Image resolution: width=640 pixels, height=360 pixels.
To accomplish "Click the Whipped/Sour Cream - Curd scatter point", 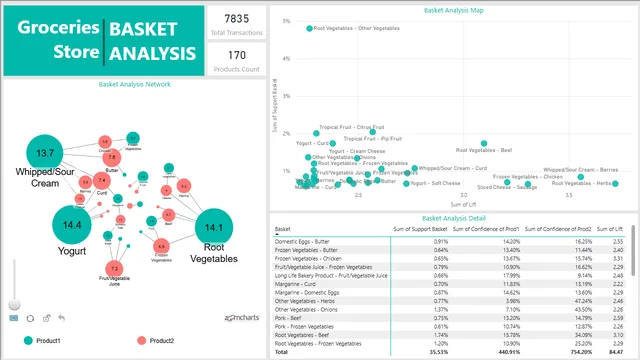I will point(415,168).
